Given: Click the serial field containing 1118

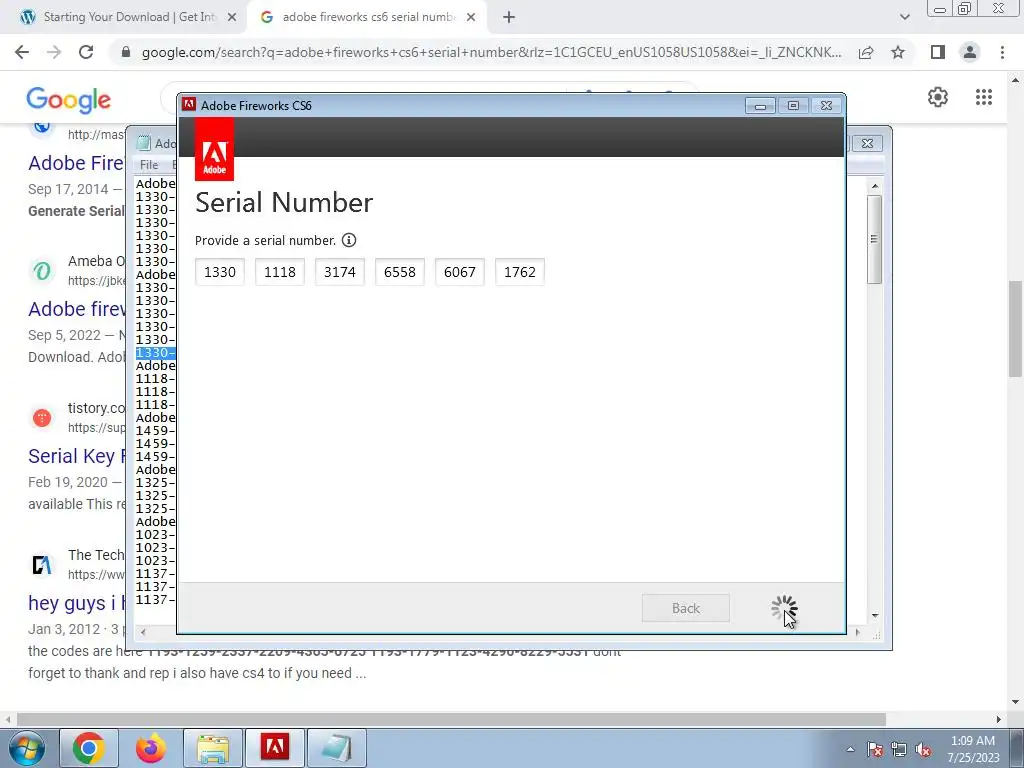Looking at the screenshot, I should point(280,272).
